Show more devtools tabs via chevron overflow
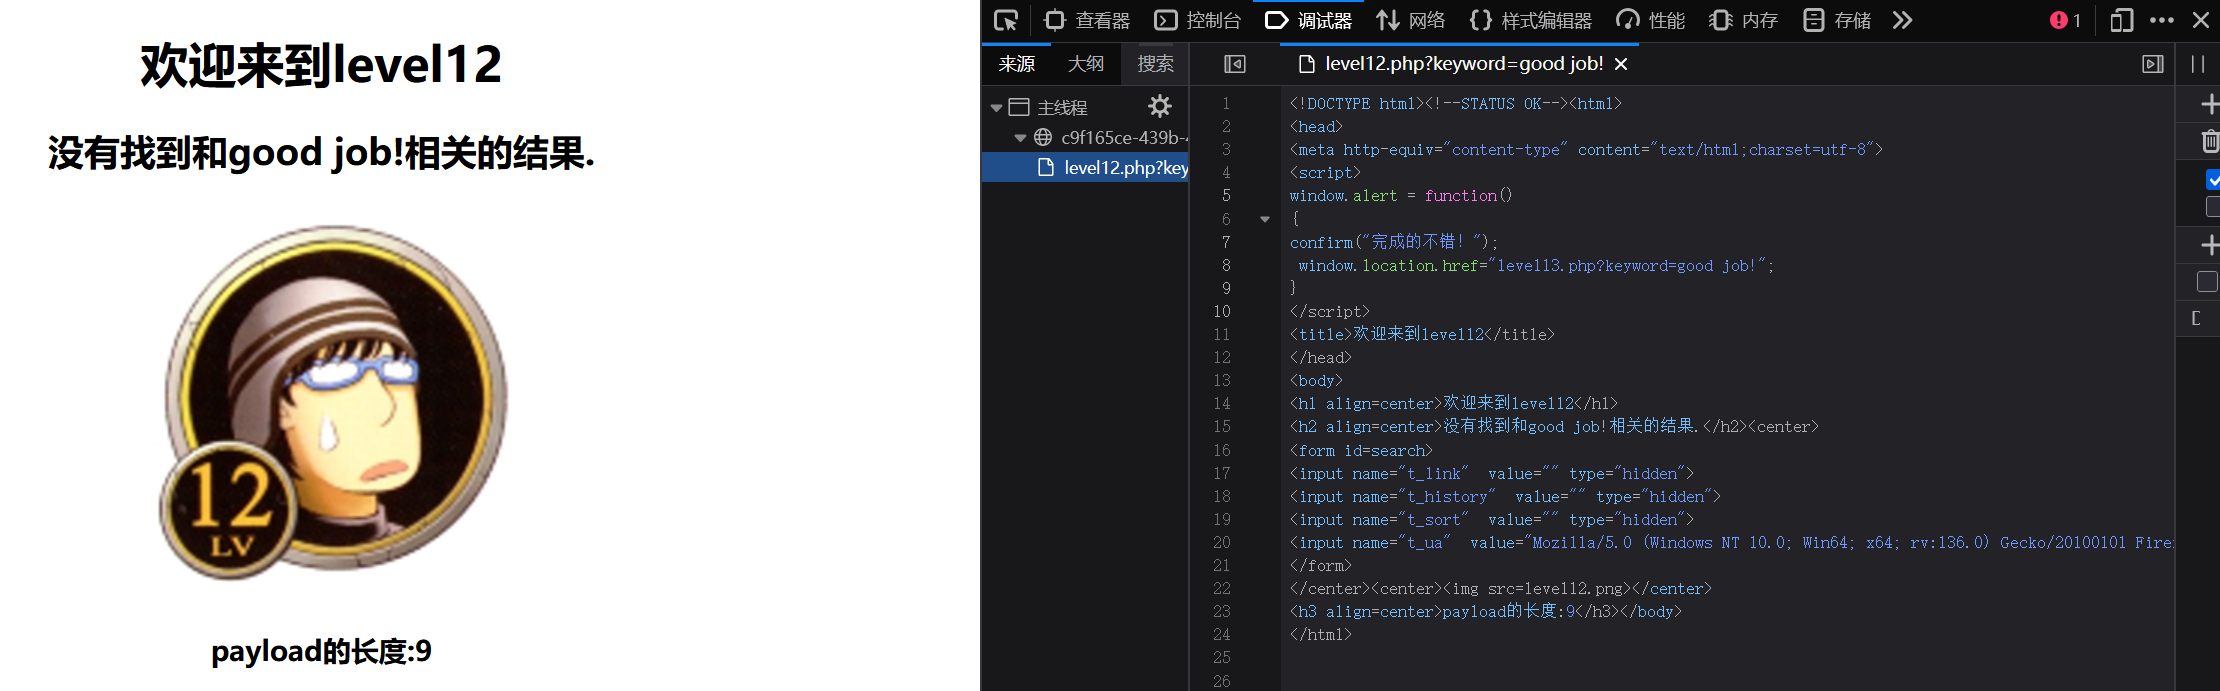The image size is (2220, 691). coord(1902,20)
